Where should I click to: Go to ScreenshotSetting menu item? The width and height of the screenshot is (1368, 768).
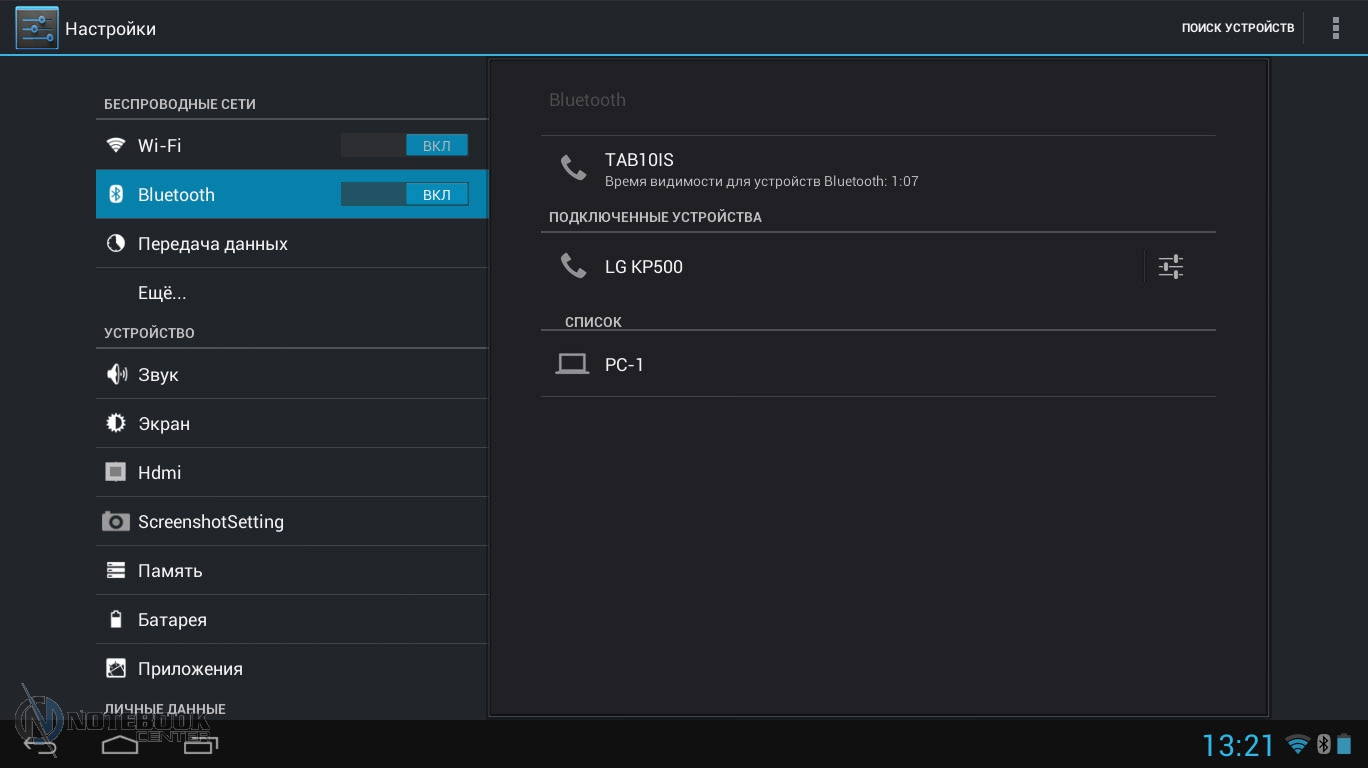click(x=210, y=522)
